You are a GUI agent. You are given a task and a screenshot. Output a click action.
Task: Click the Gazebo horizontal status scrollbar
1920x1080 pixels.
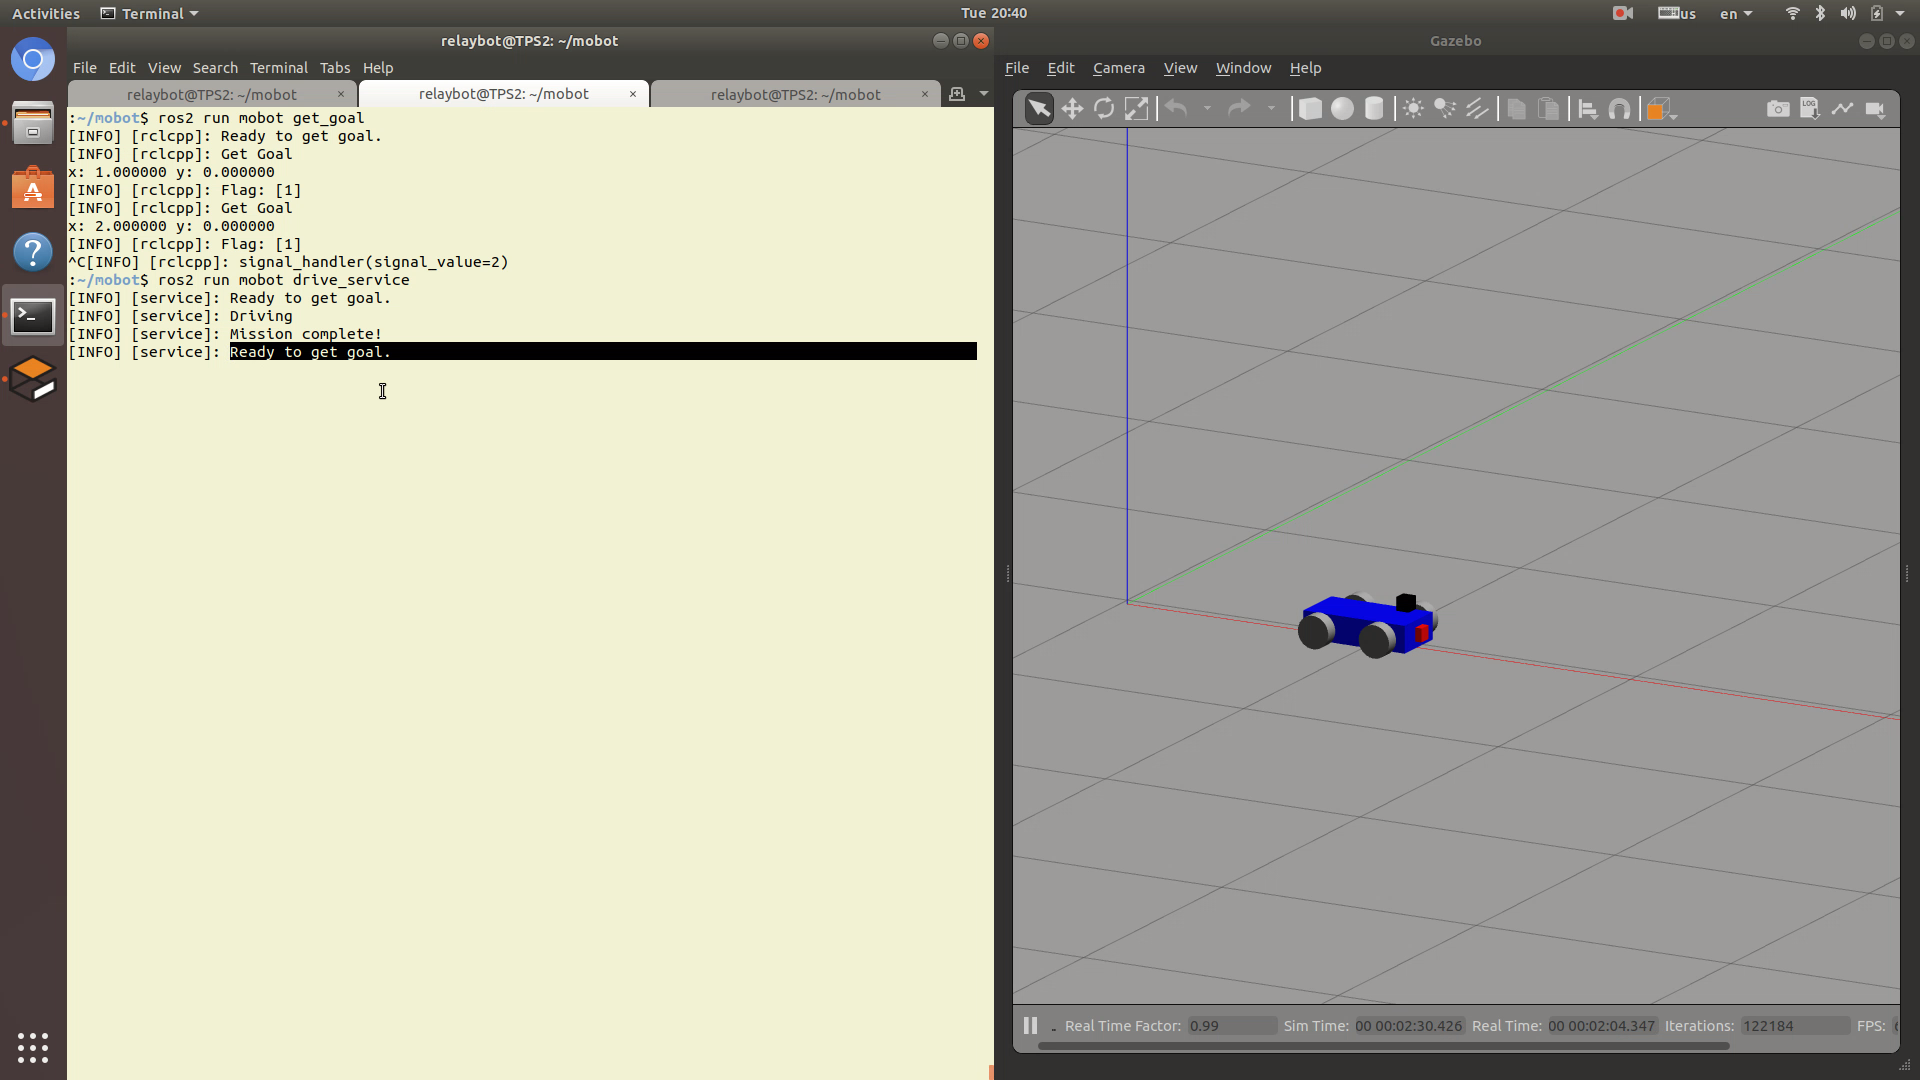coord(1383,1046)
